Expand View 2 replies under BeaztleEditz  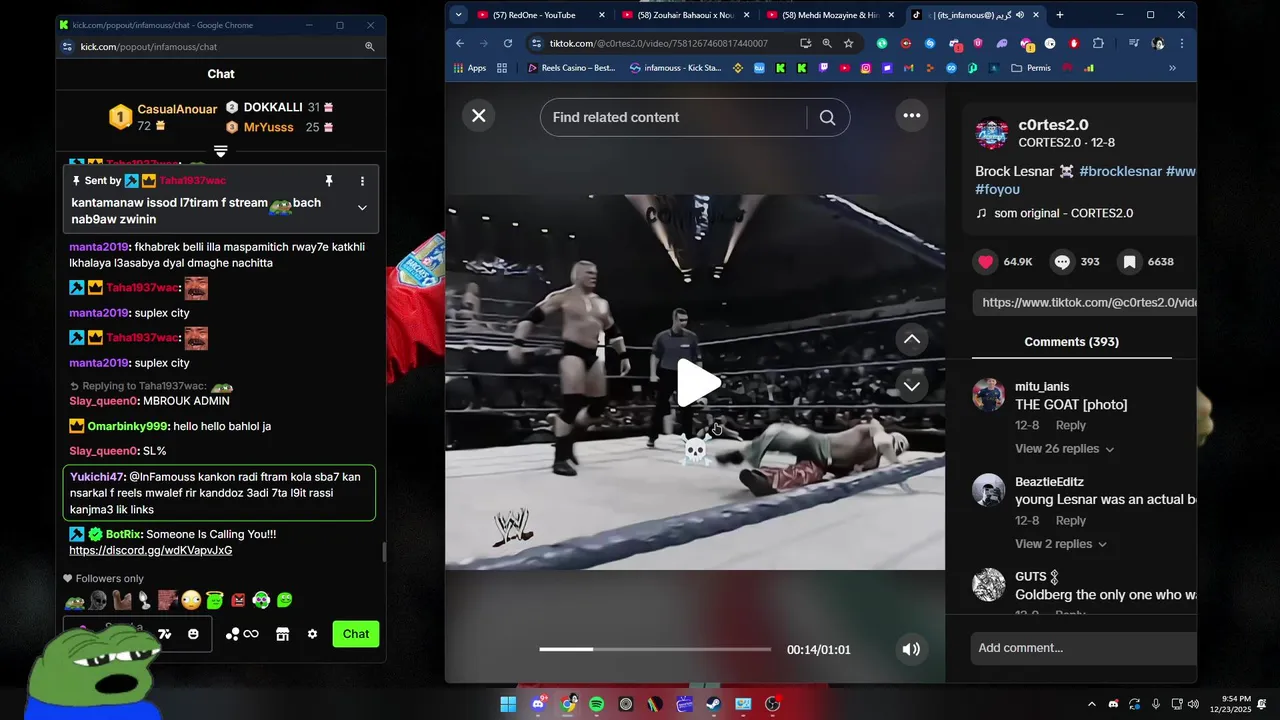coord(1060,544)
